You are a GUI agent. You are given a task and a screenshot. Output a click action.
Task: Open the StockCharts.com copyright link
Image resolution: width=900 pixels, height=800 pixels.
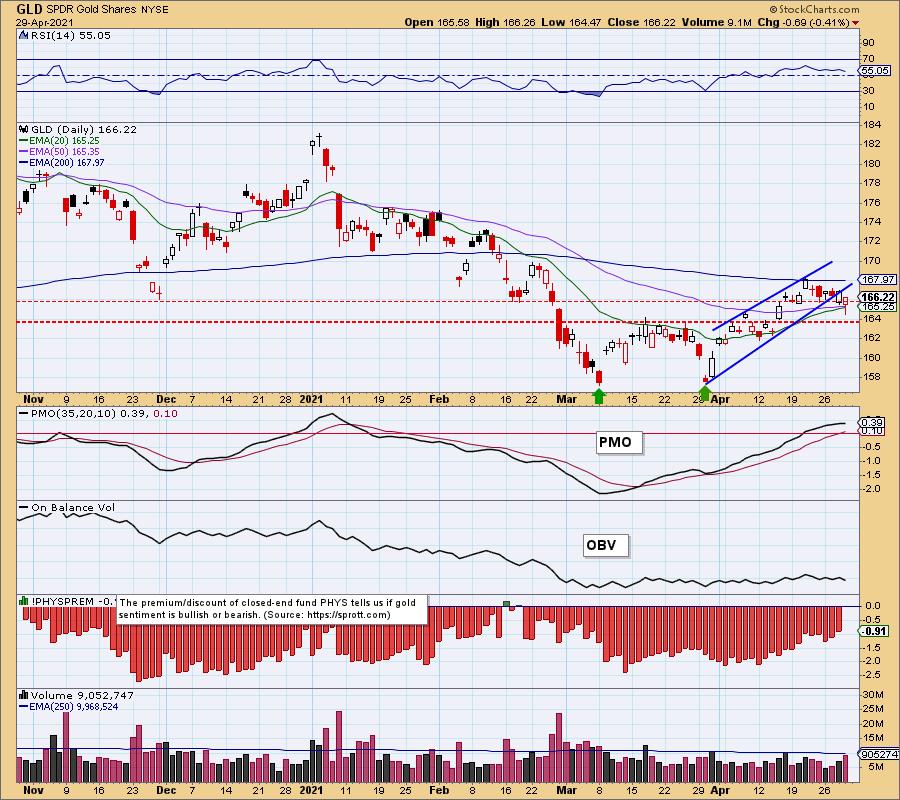pyautogui.click(x=814, y=9)
